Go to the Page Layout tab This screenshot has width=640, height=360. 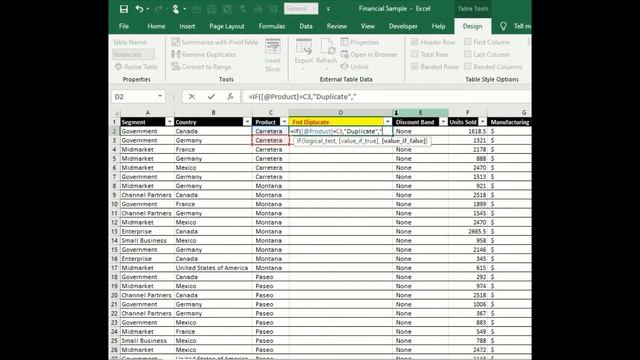[227, 26]
